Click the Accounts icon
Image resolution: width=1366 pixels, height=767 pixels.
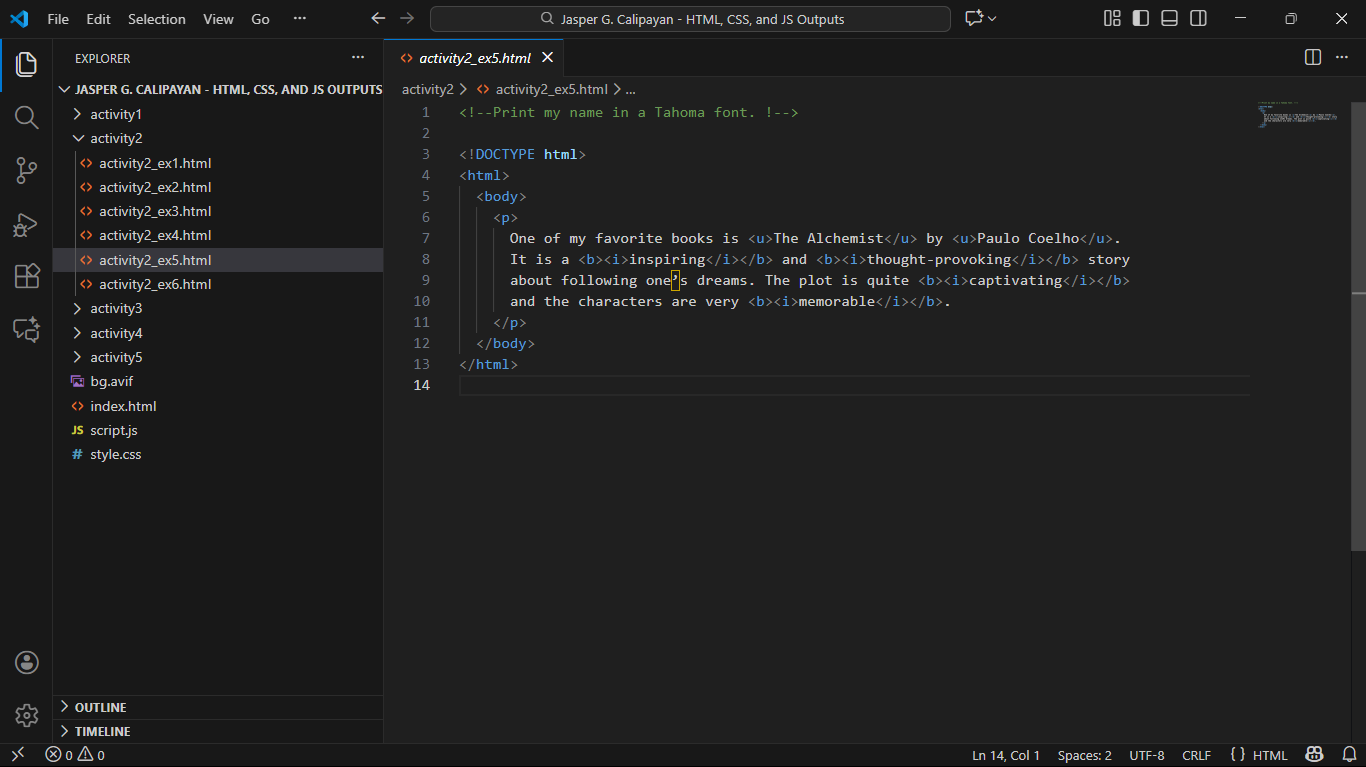[27, 662]
